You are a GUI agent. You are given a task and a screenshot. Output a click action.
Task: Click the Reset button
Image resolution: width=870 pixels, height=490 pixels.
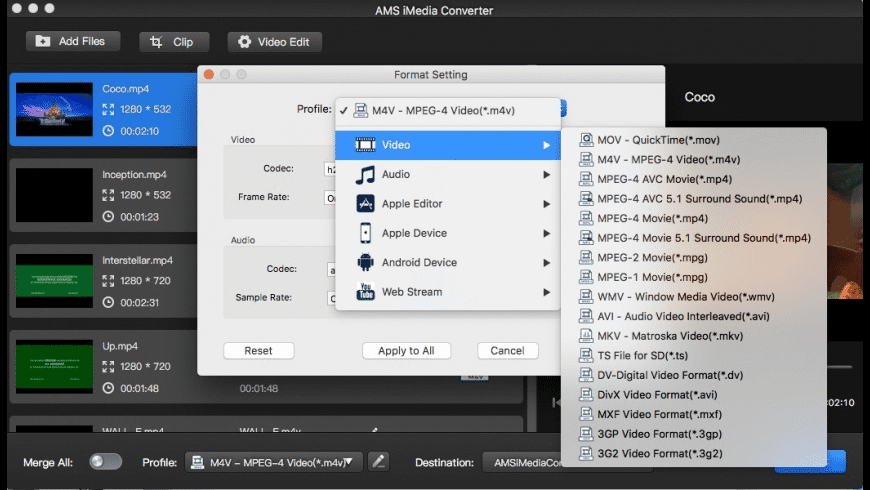click(259, 351)
